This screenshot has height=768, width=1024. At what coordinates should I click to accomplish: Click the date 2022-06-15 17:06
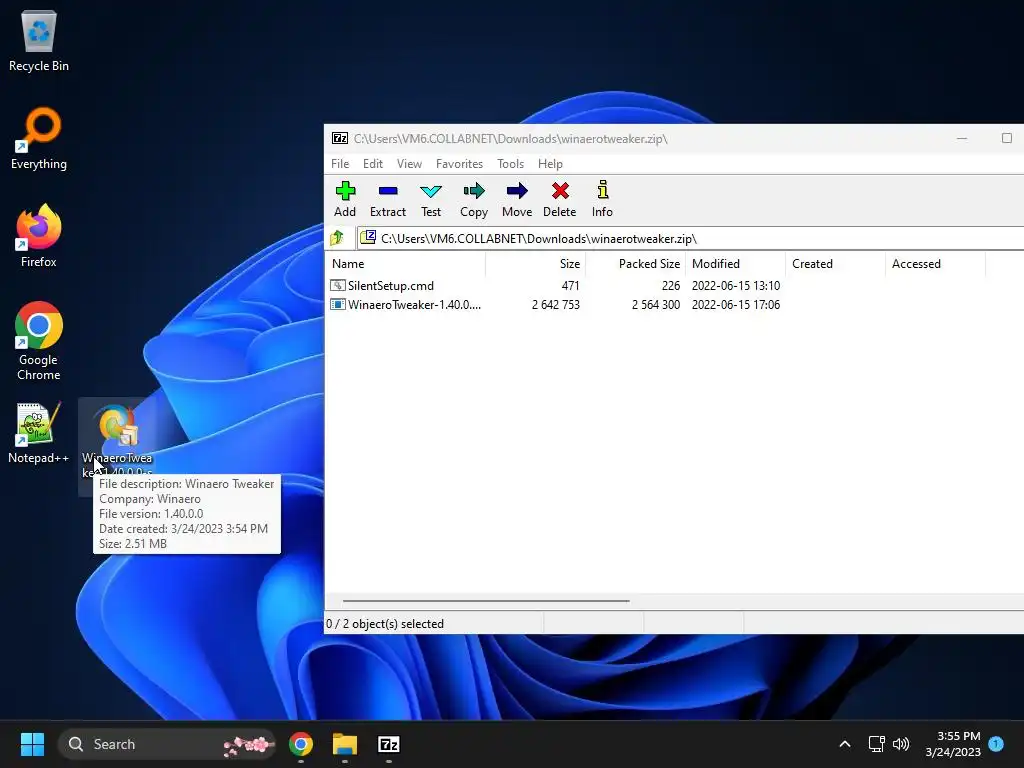point(736,304)
